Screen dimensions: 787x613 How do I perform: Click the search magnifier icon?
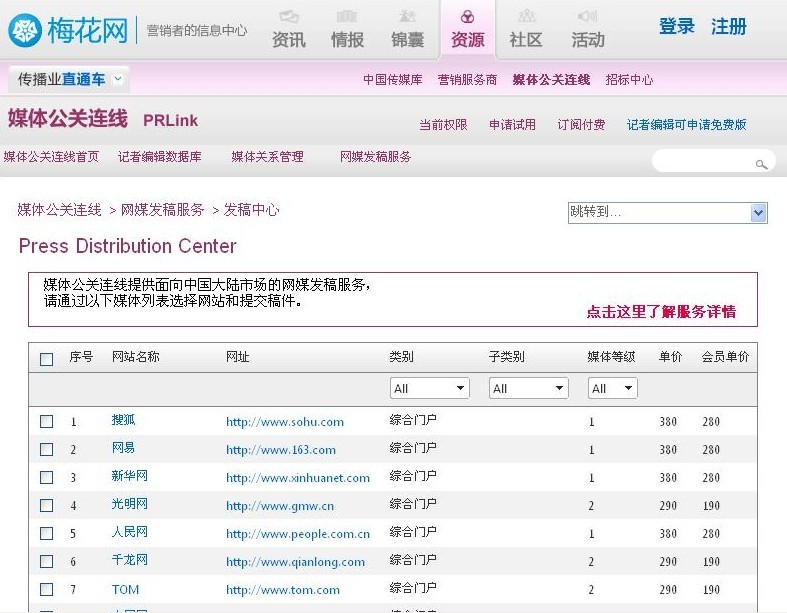tap(761, 164)
